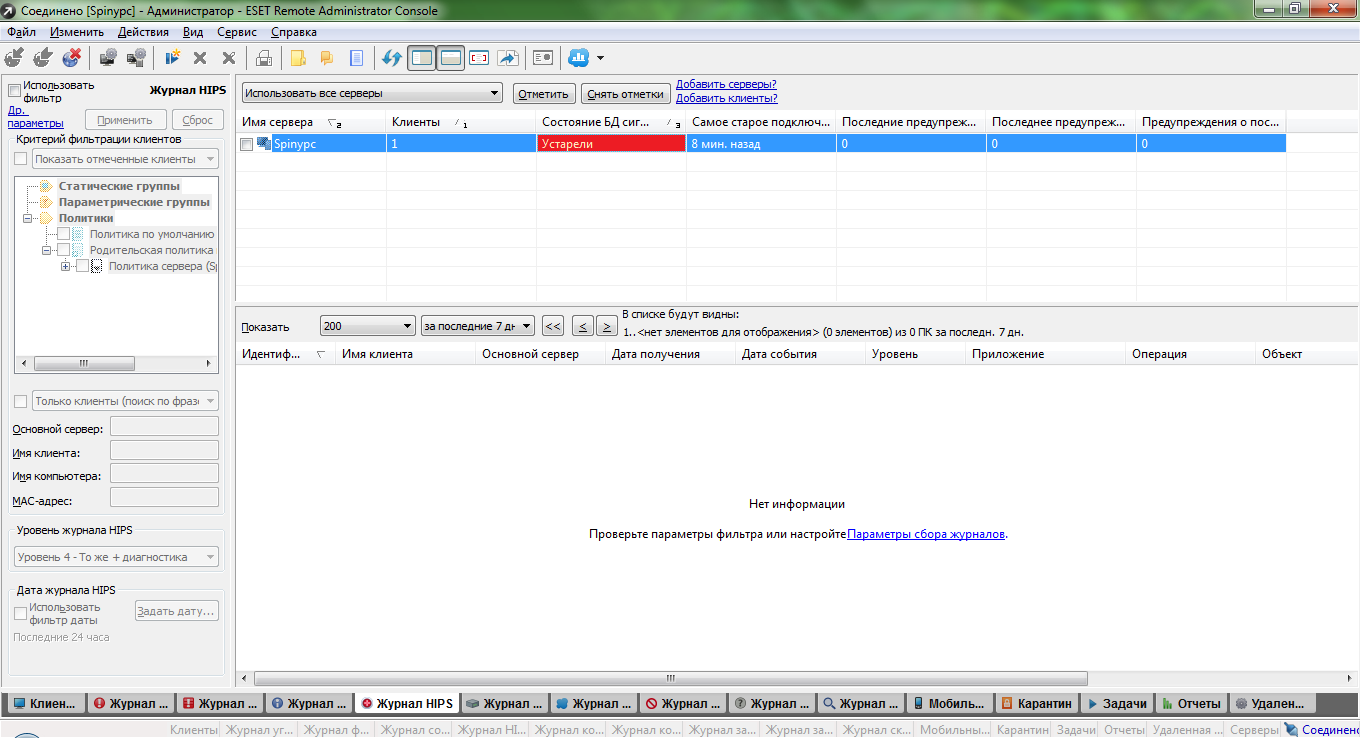Screen dimensions: 1360x738
Task: Check the Политика по умолчанию checkbox
Action: pos(63,234)
